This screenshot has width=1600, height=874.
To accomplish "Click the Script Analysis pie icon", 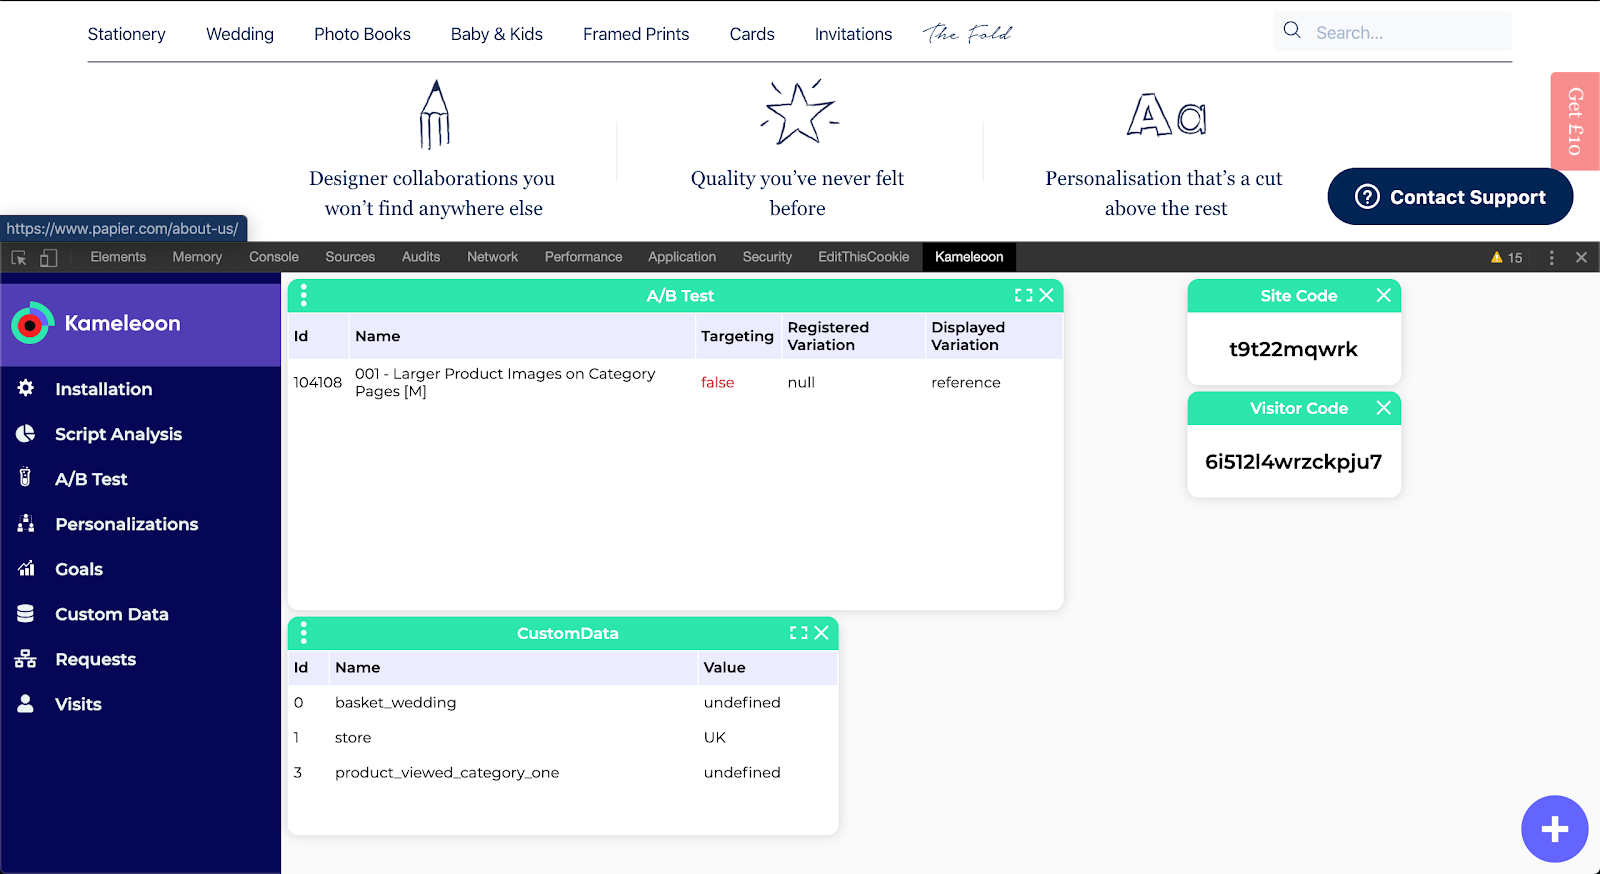I will coord(26,433).
